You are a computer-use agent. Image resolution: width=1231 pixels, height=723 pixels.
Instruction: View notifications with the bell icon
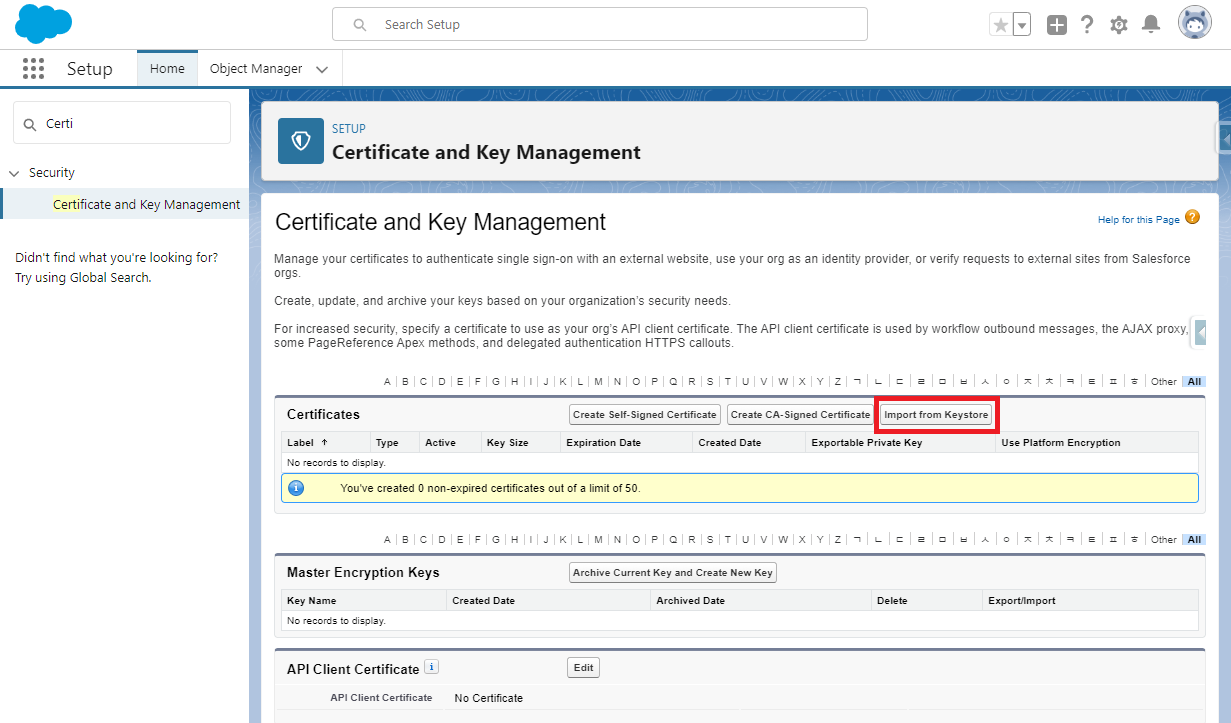(x=1150, y=23)
